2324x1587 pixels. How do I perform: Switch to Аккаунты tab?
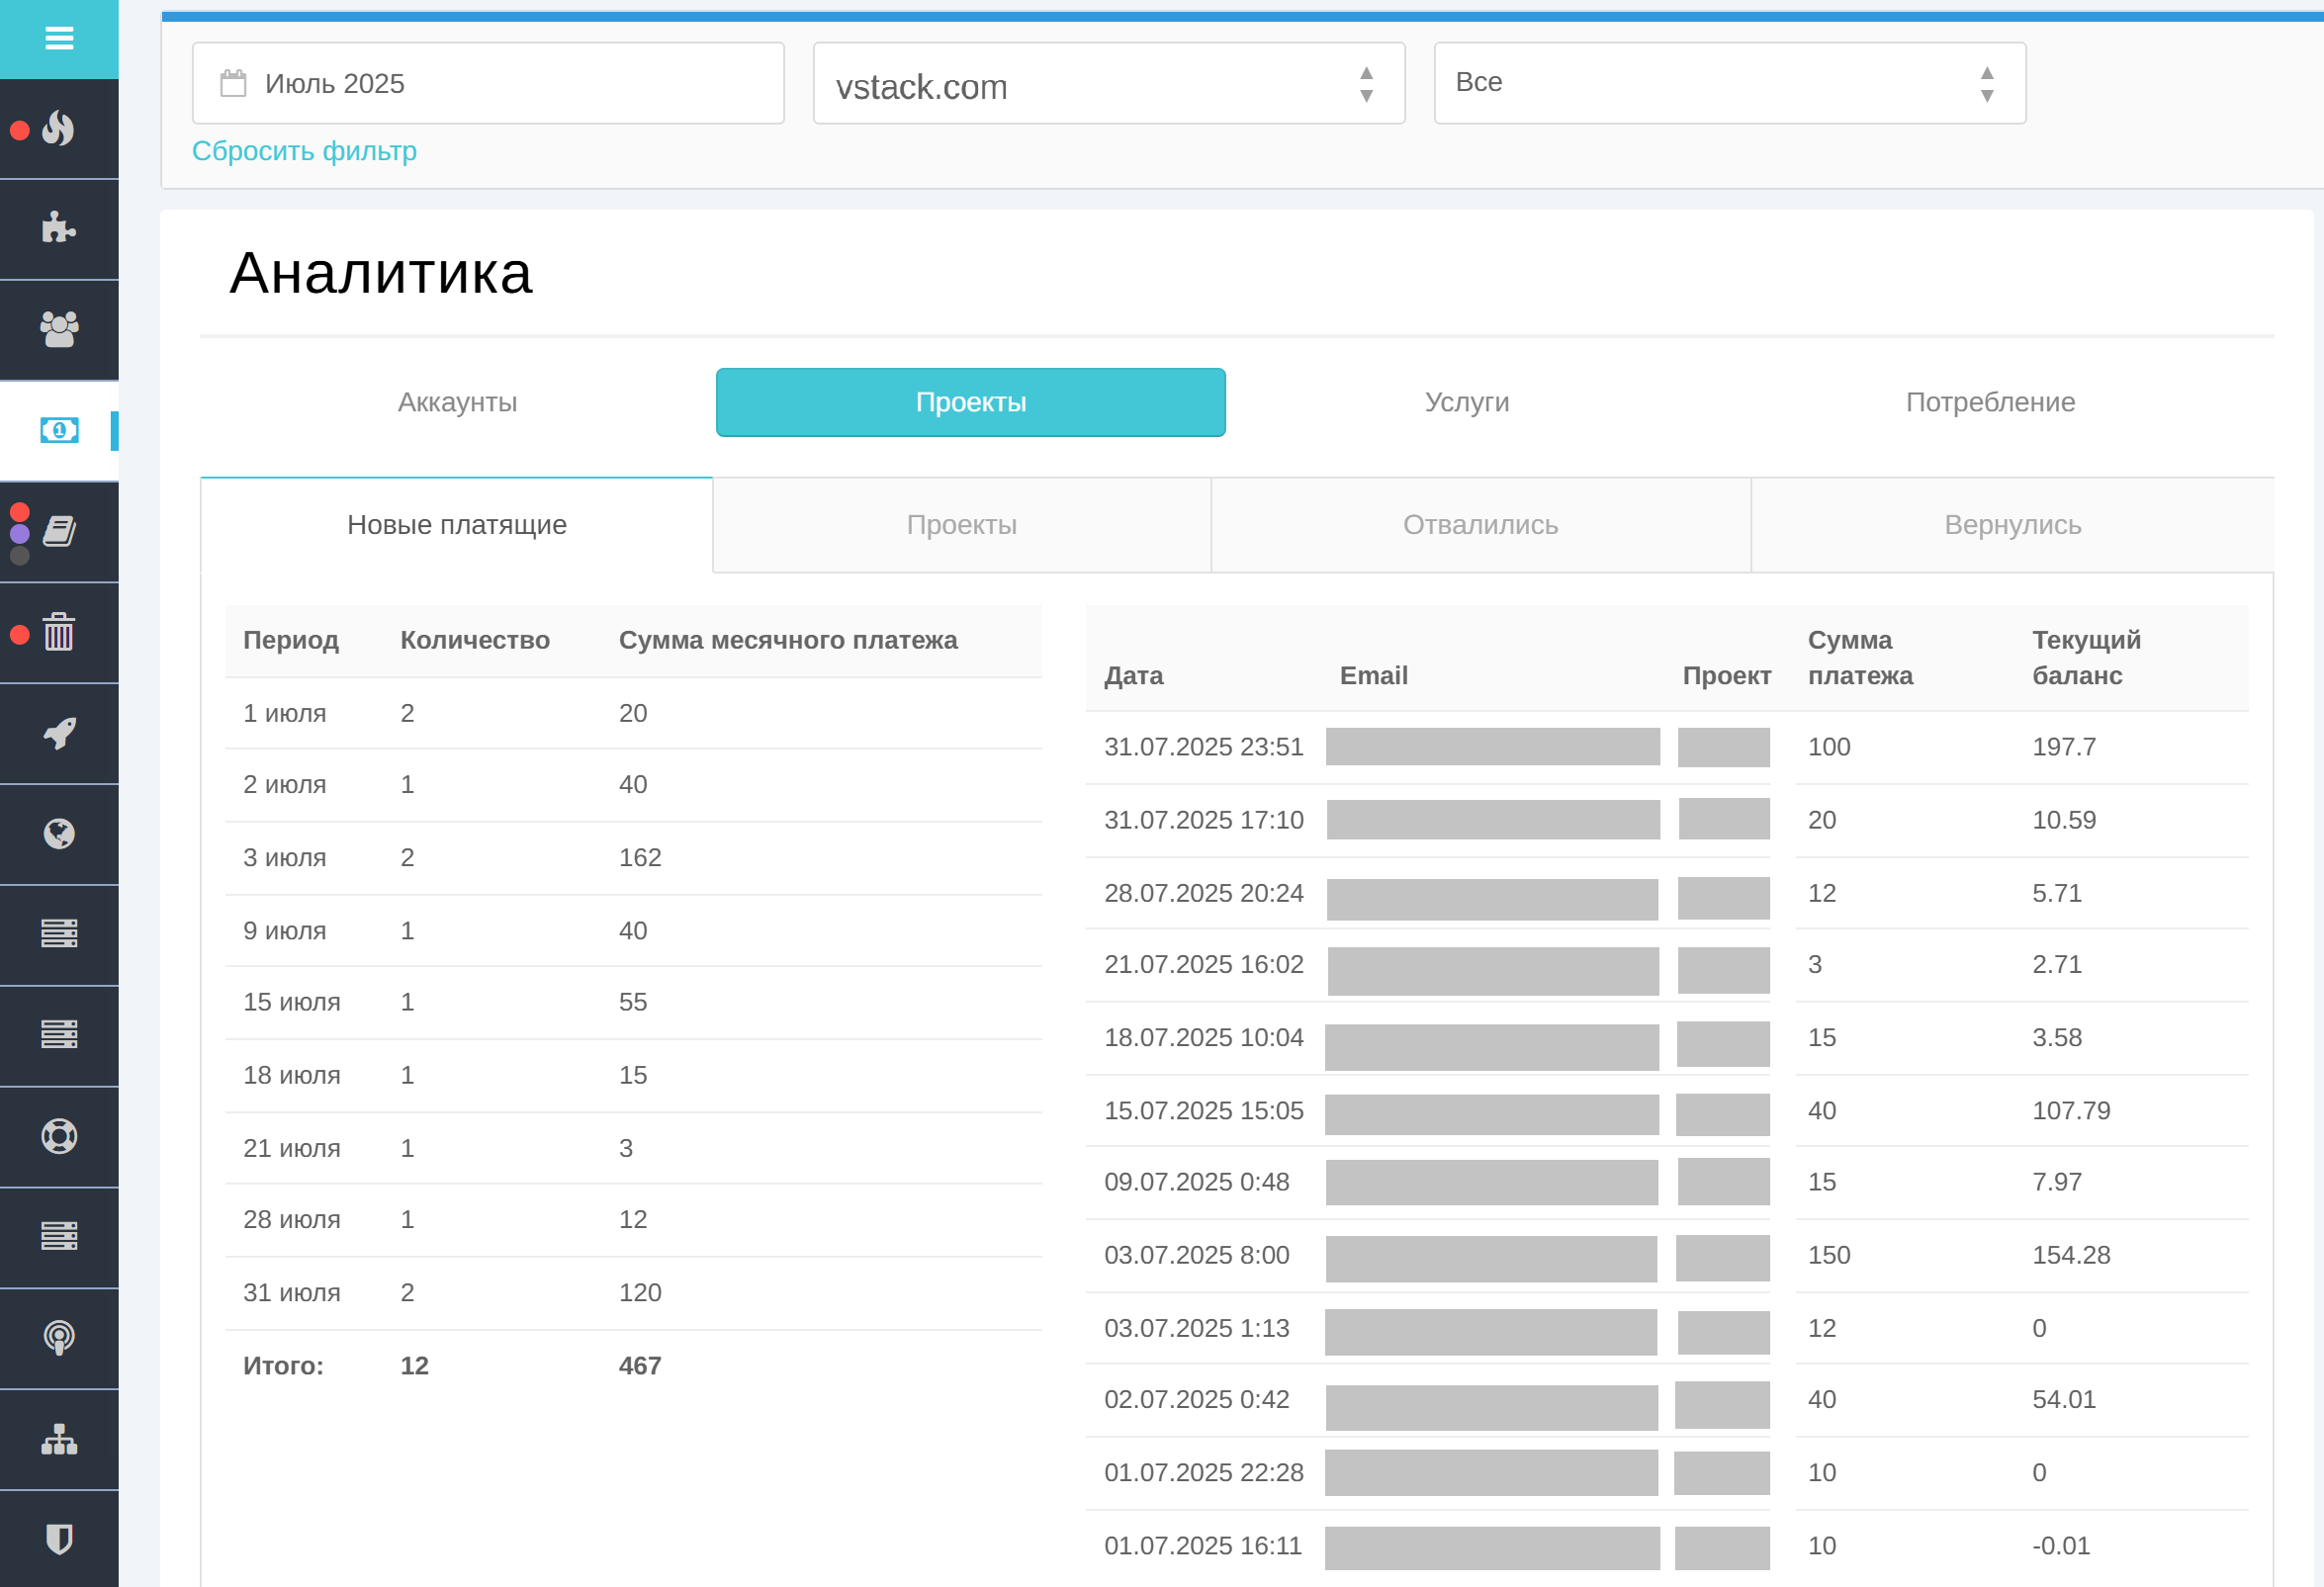point(457,402)
